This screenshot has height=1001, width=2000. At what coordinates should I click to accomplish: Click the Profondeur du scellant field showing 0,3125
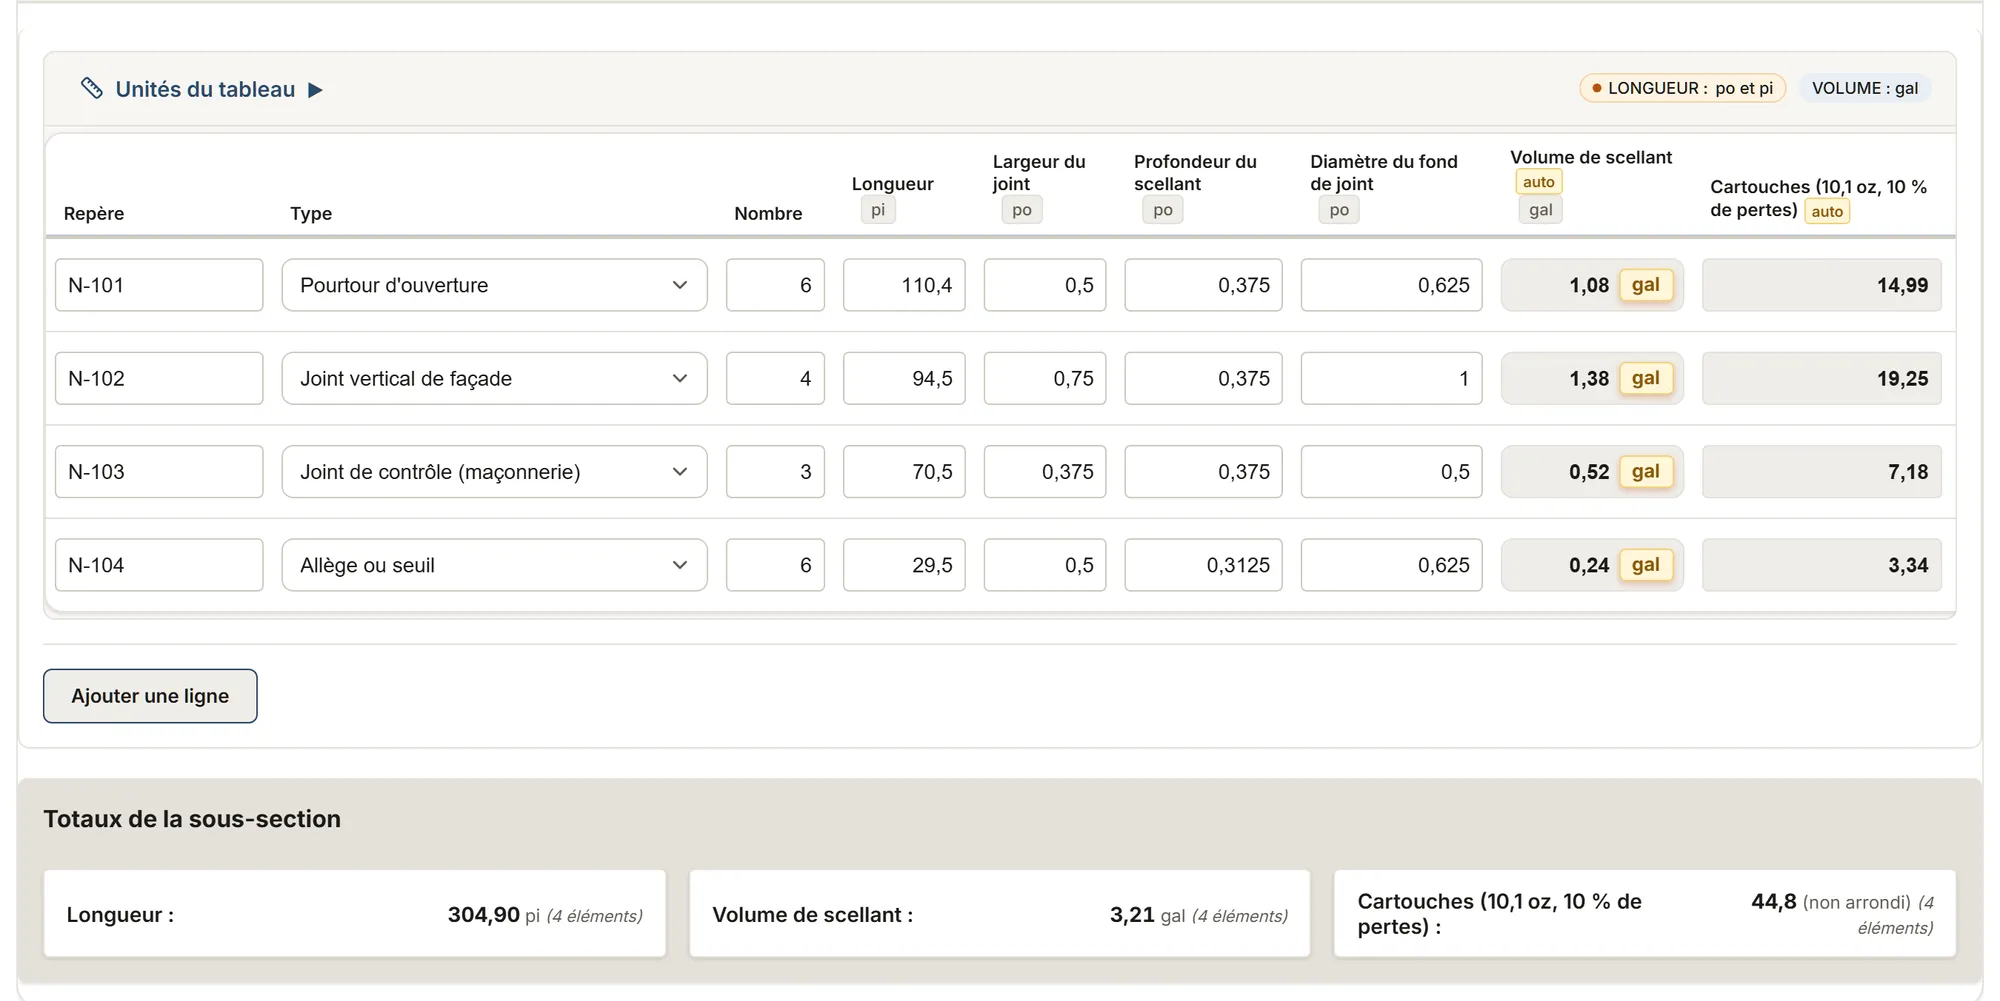pos(1203,565)
